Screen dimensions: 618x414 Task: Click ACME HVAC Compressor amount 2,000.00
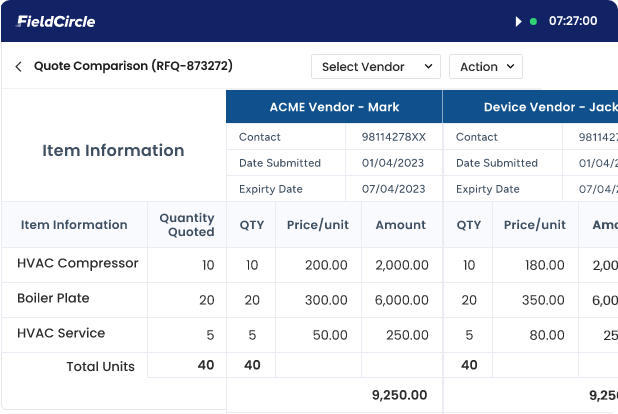402,265
